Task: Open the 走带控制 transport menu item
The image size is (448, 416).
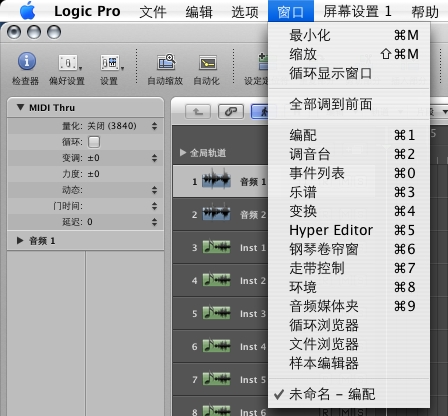Action: coord(349,268)
